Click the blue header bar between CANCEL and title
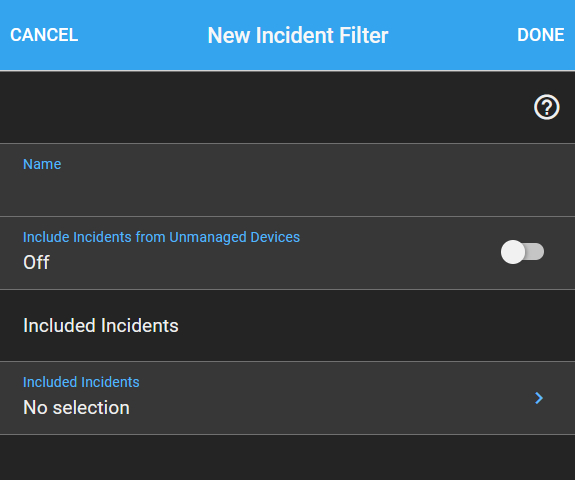 (x=143, y=35)
